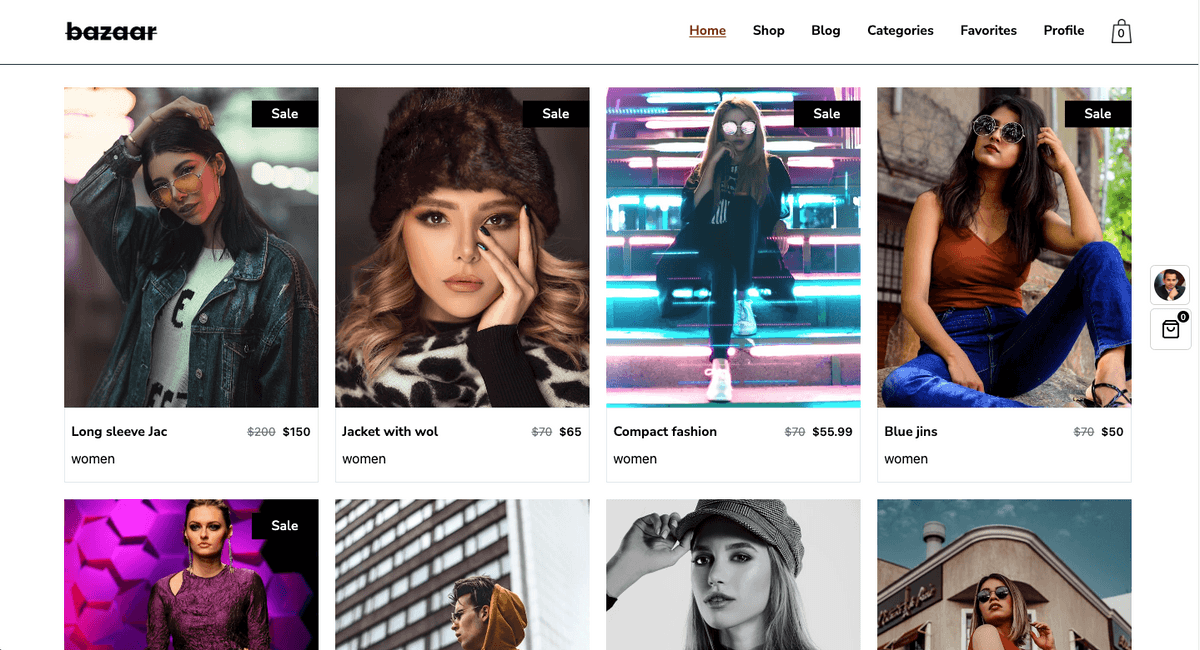
Task: Open the Long sleeve Jac product title
Action: pos(119,432)
